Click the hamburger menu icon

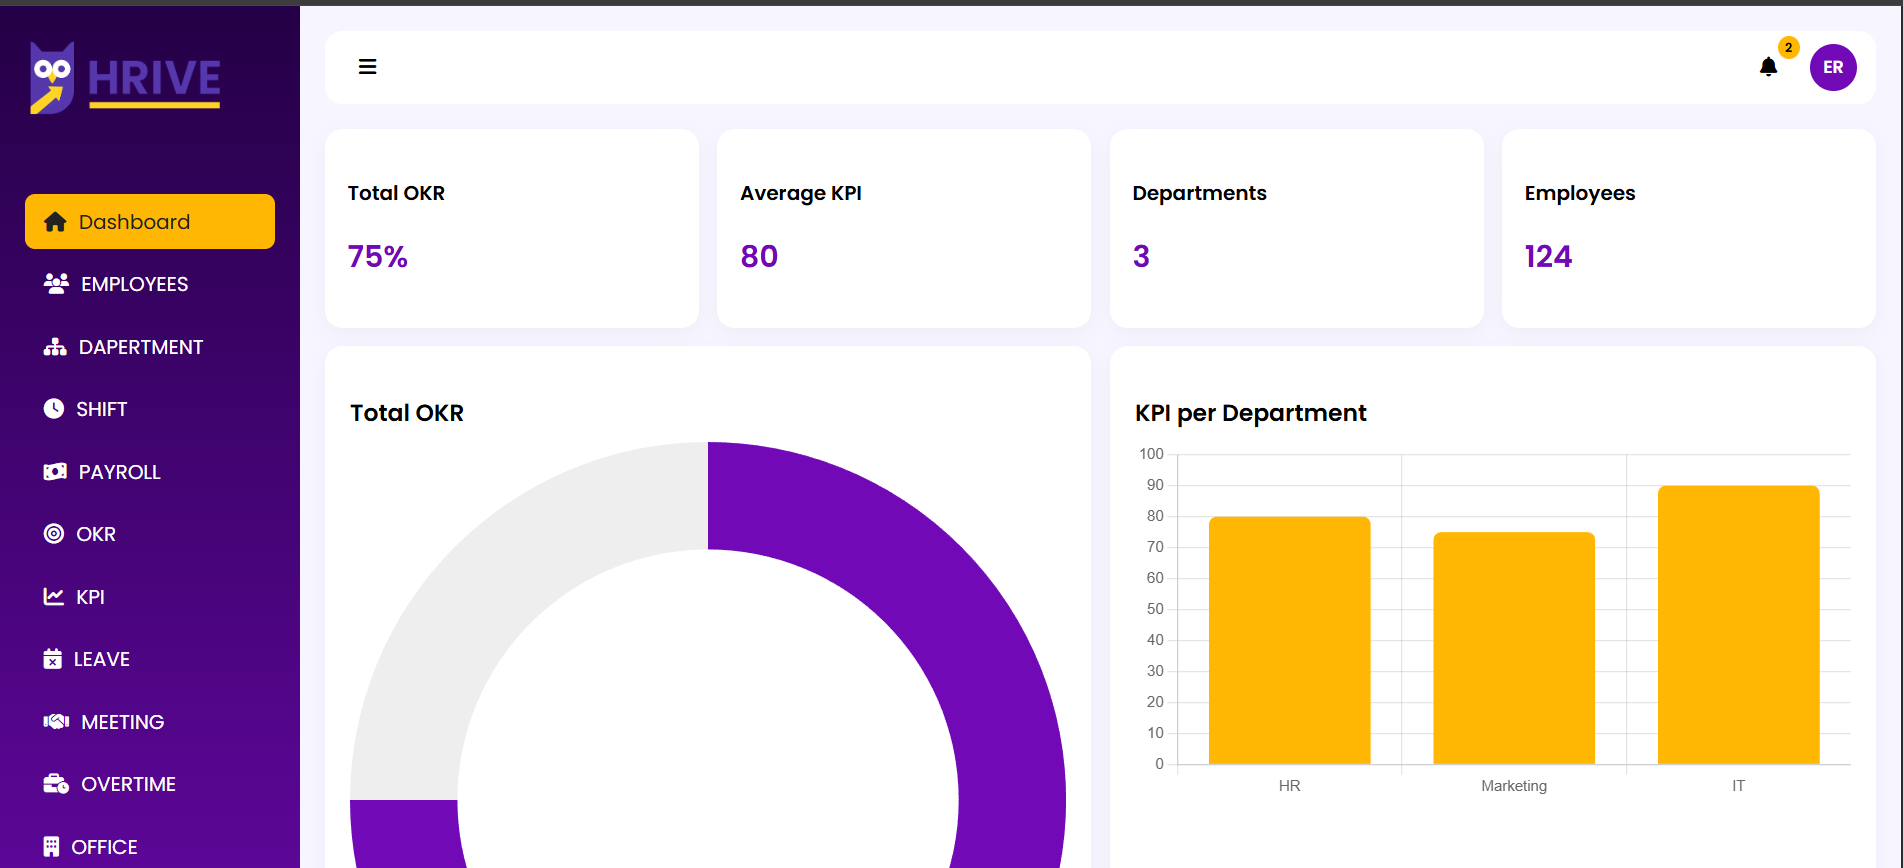367,67
